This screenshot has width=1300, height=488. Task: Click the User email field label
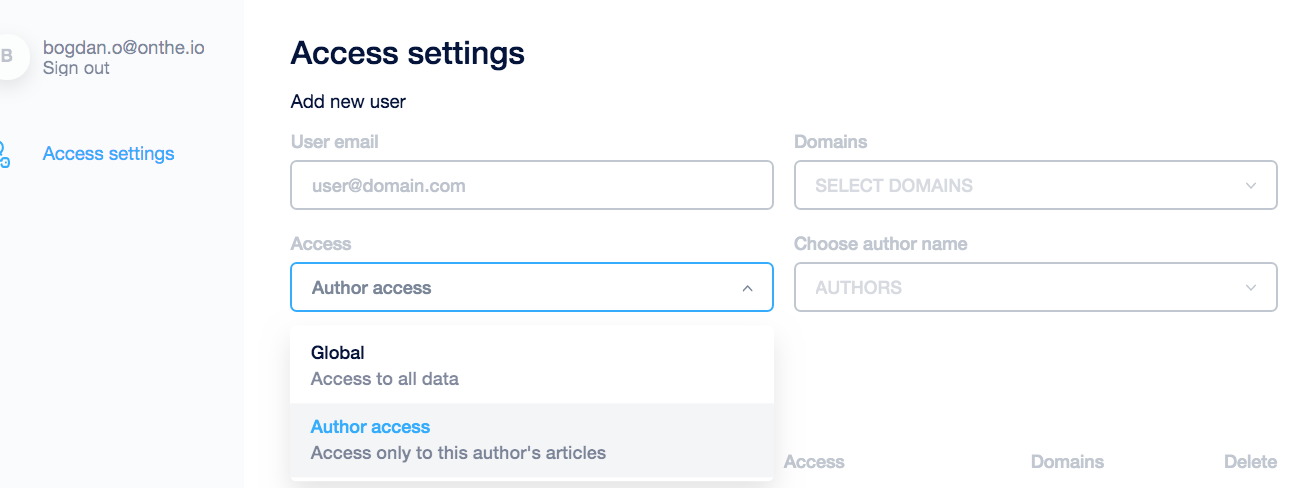coord(335,142)
